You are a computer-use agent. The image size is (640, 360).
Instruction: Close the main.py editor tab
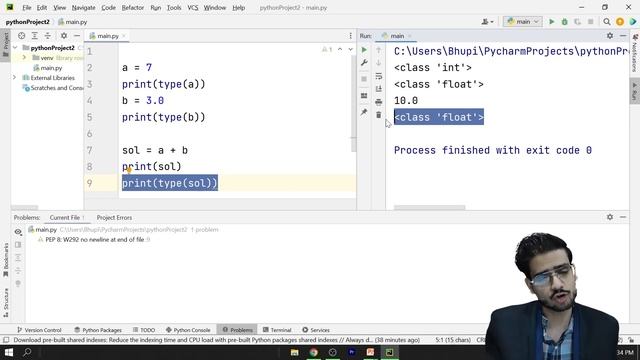pyautogui.click(x=124, y=36)
